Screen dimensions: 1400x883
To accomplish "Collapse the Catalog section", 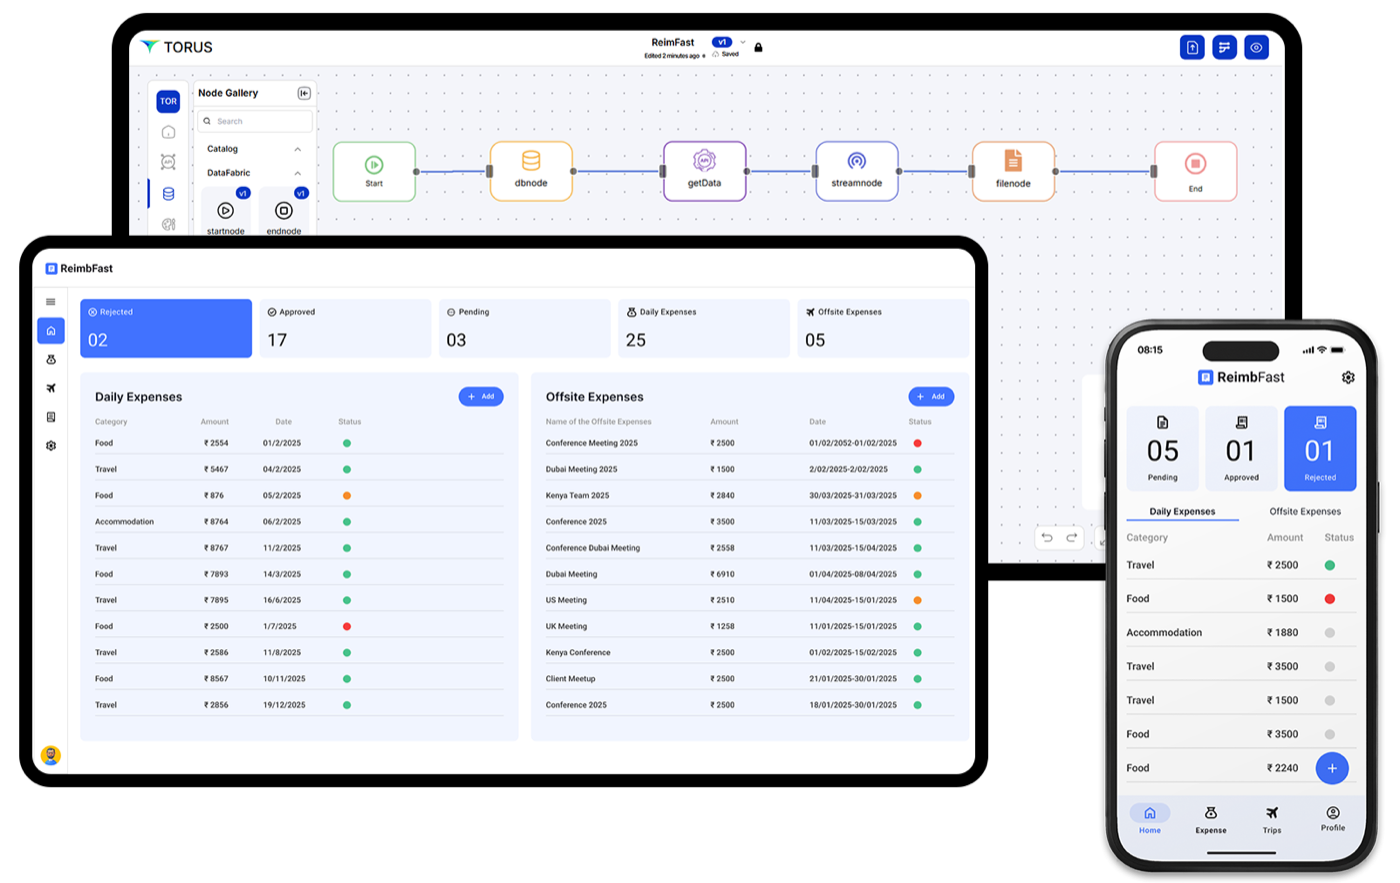I will pyautogui.click(x=297, y=149).
